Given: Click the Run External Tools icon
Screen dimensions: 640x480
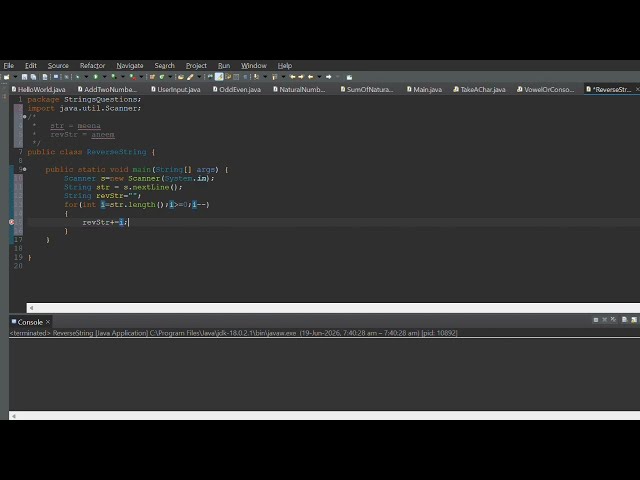Looking at the screenshot, I should point(133,77).
